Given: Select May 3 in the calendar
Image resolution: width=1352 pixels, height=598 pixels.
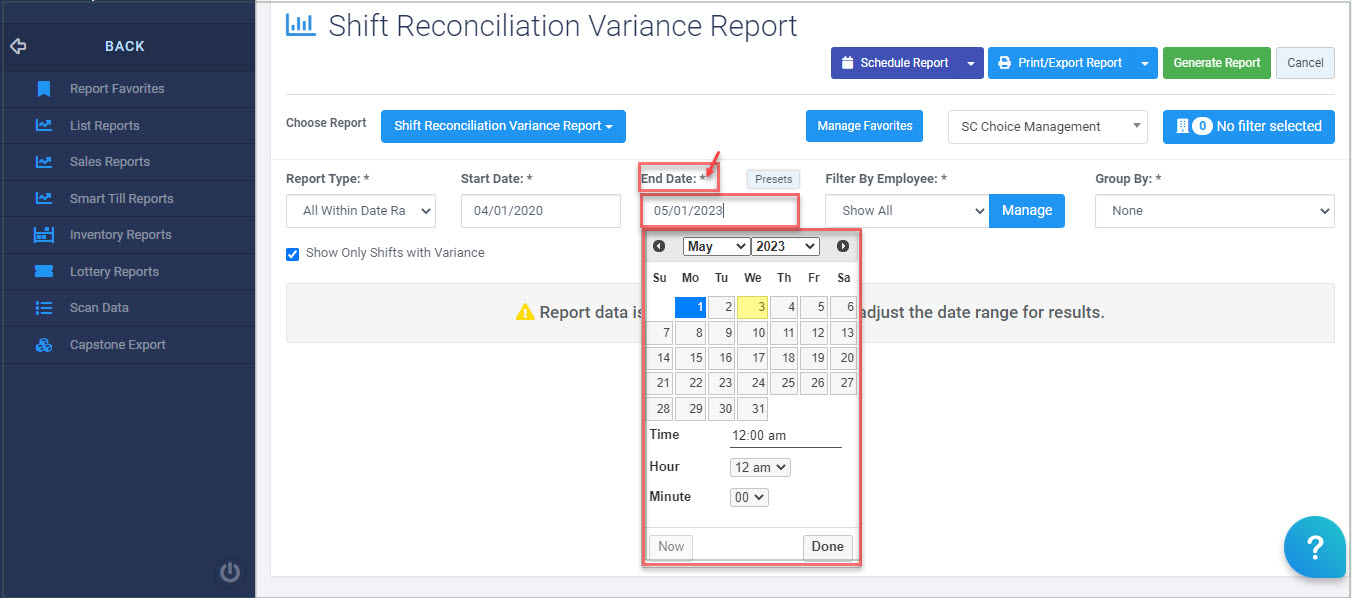Looking at the screenshot, I should click(x=752, y=307).
